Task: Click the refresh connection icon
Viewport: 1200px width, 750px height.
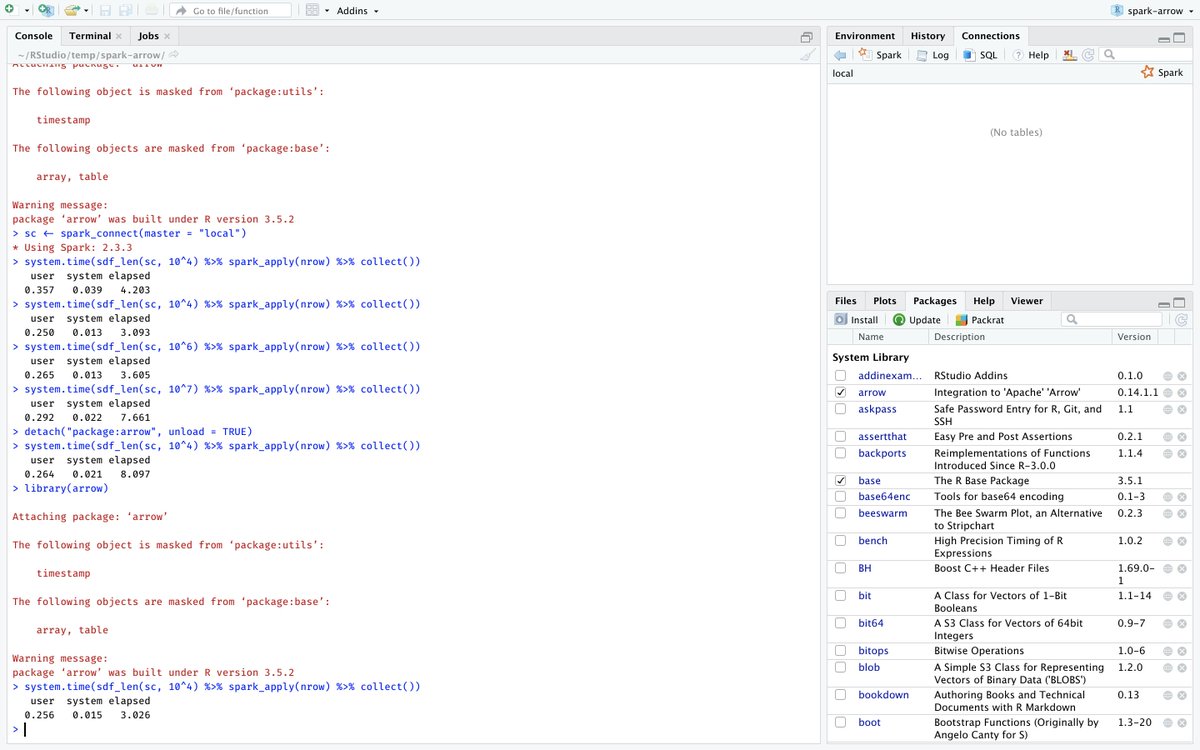Action: (1088, 55)
